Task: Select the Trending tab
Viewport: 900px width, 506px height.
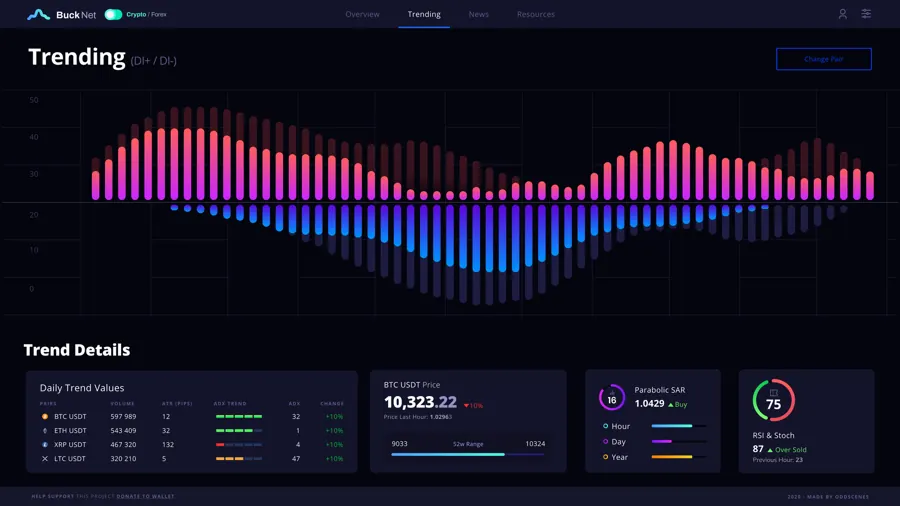Action: 424,14
